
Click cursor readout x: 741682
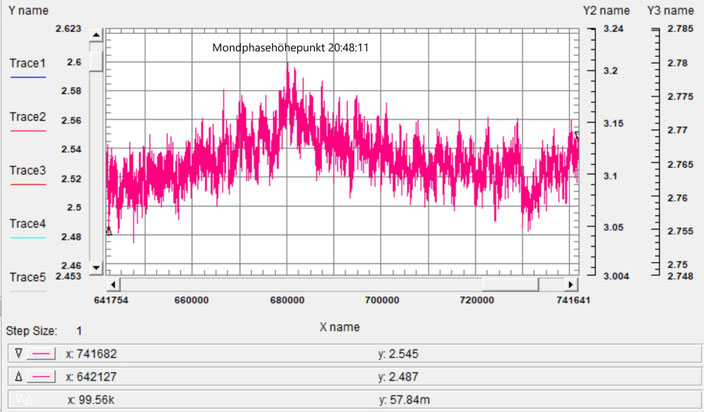tap(91, 354)
